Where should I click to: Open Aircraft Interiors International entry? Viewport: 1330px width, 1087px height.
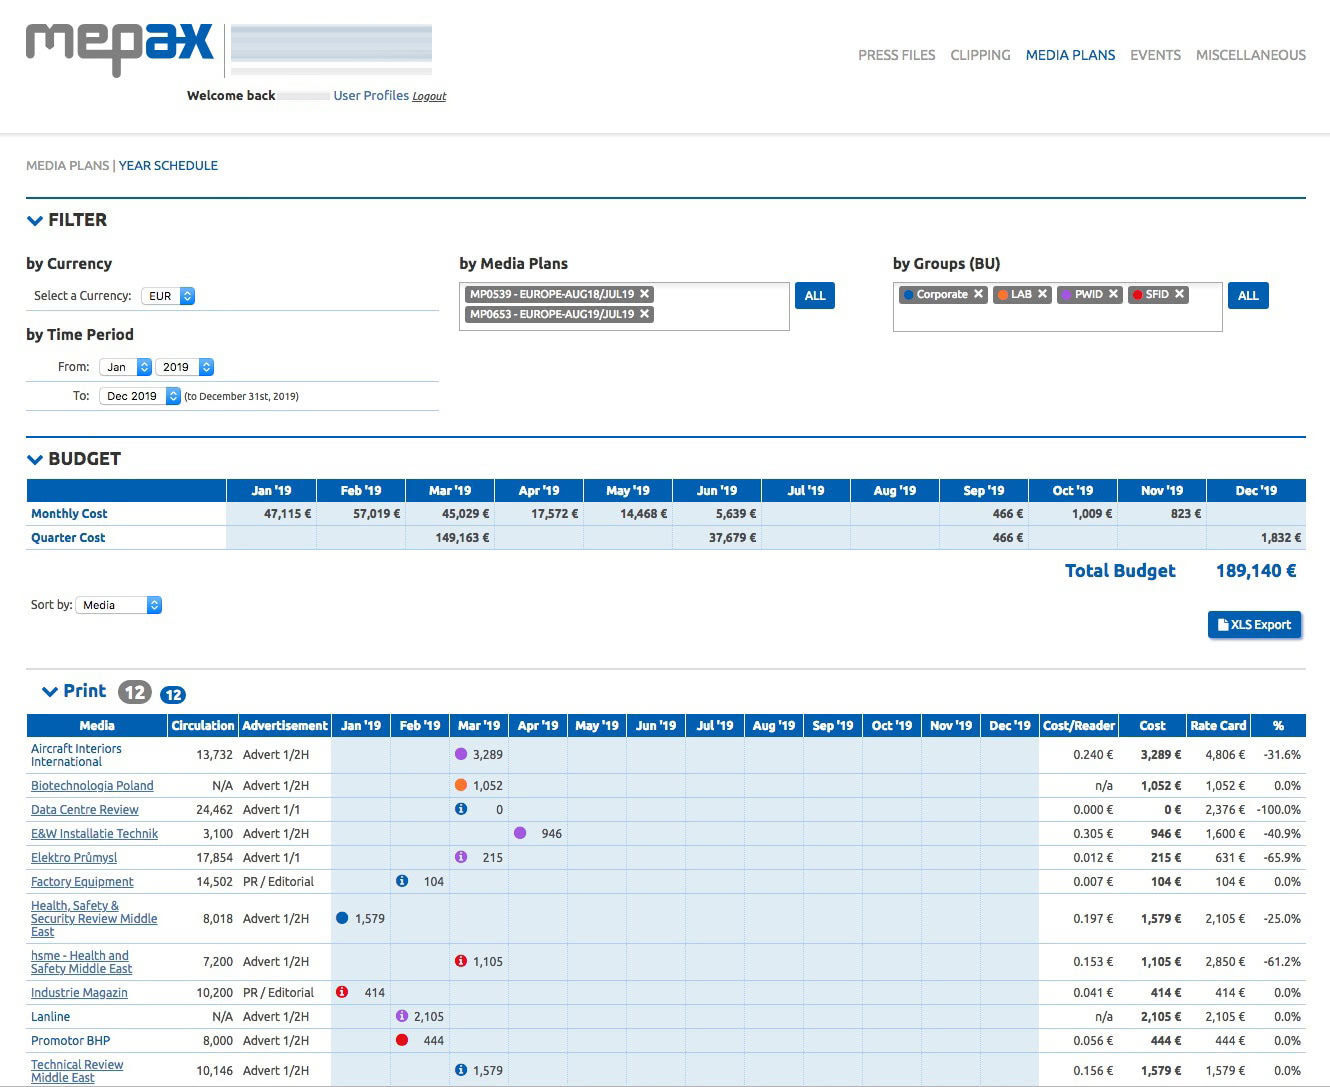[x=76, y=755]
